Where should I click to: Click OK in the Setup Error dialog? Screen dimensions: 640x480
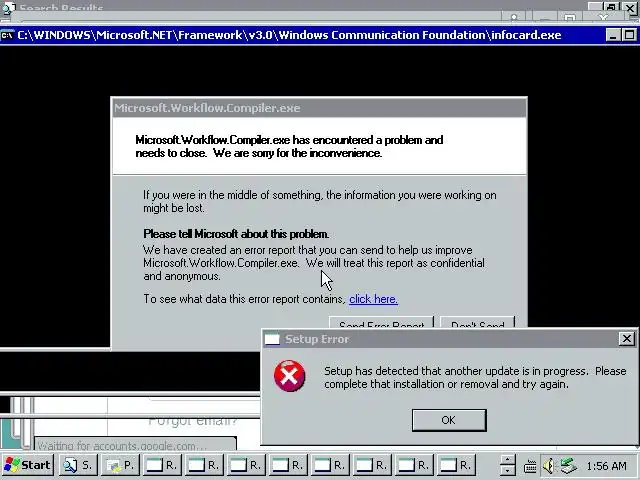pyautogui.click(x=449, y=420)
